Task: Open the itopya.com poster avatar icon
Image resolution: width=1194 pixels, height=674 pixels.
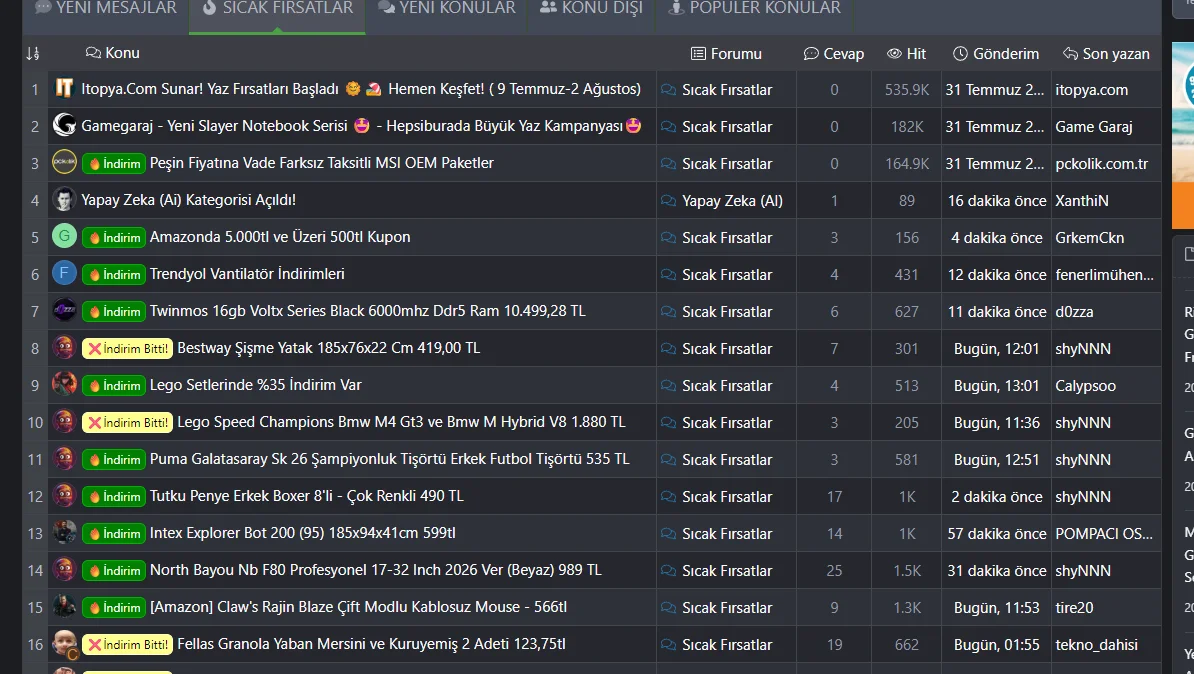Action: pyautogui.click(x=64, y=89)
